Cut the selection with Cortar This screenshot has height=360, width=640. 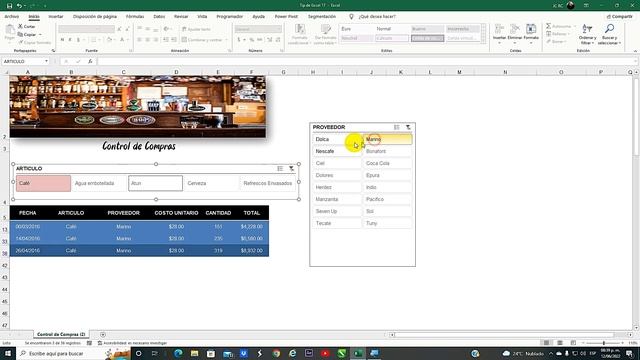27,27
